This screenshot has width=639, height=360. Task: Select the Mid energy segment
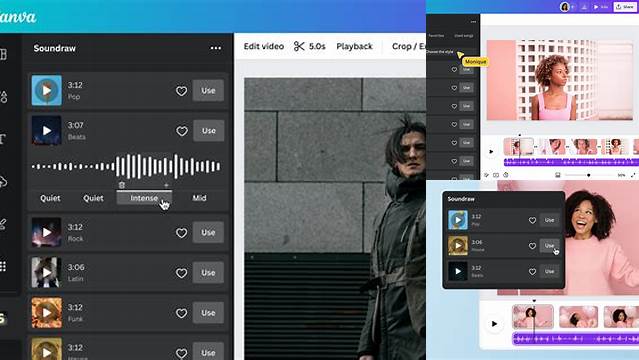[x=199, y=198]
